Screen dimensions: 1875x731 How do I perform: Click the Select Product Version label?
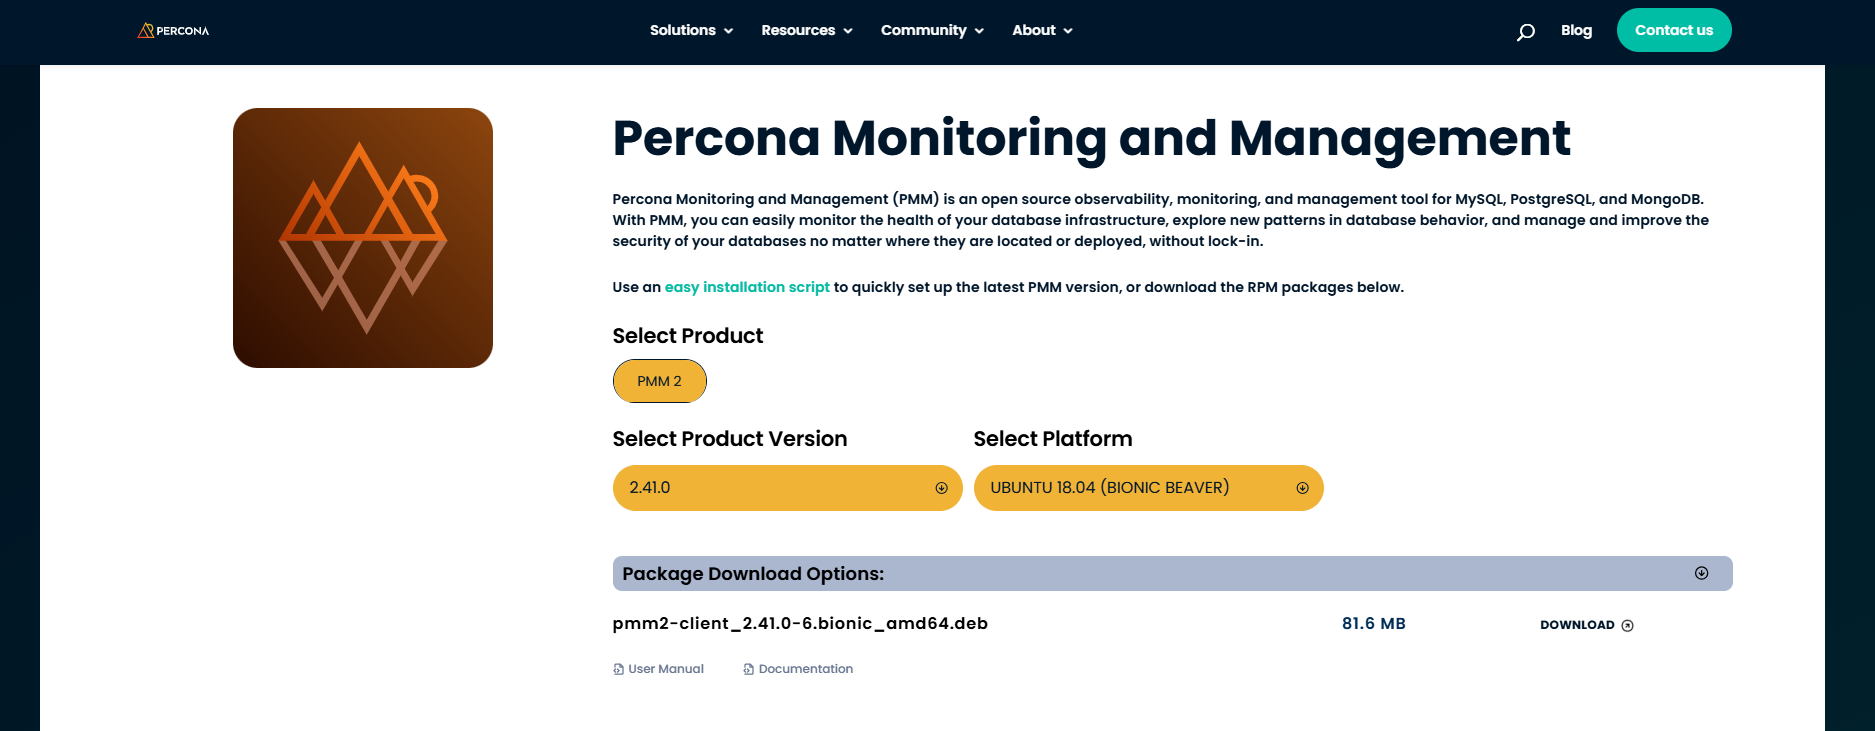pyautogui.click(x=730, y=439)
